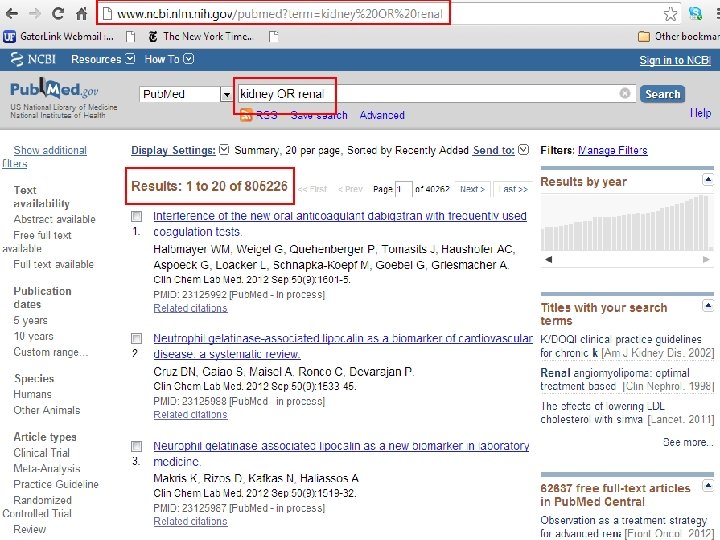Screen dimensions: 720x540
Task: Open the How To dropdown menu
Action: coord(169,59)
